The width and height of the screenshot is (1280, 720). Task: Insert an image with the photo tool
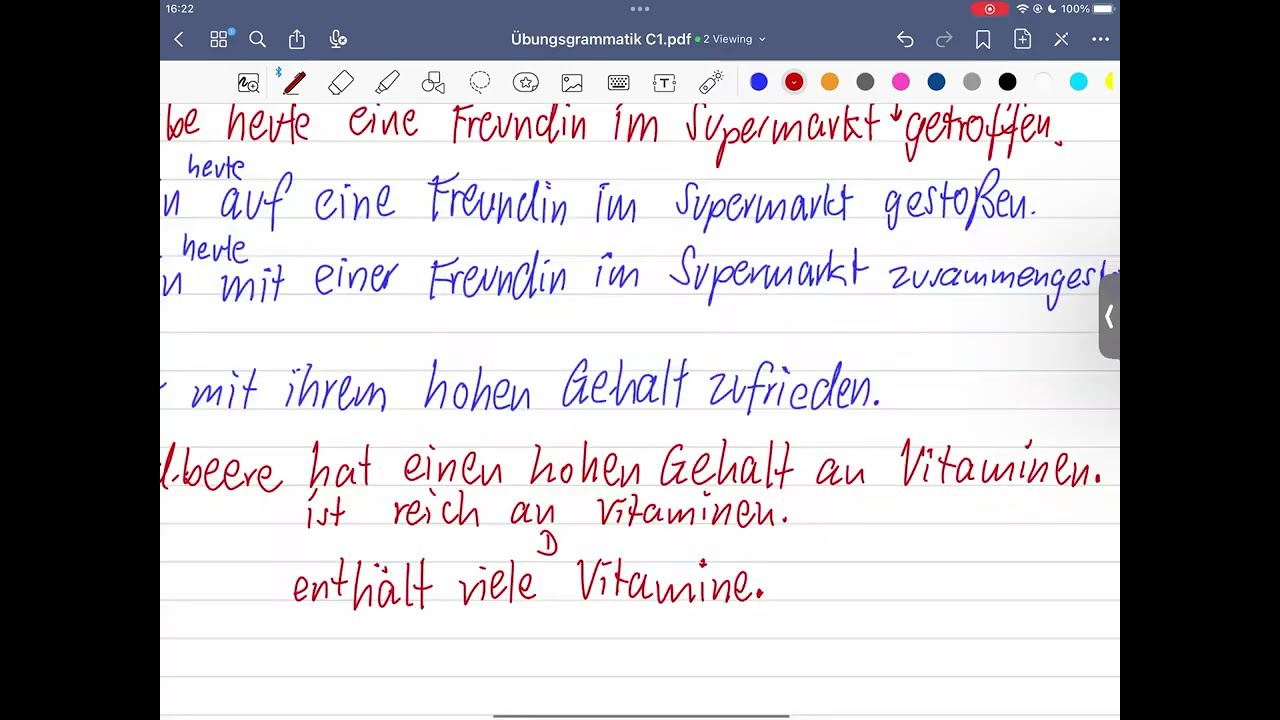coord(572,82)
